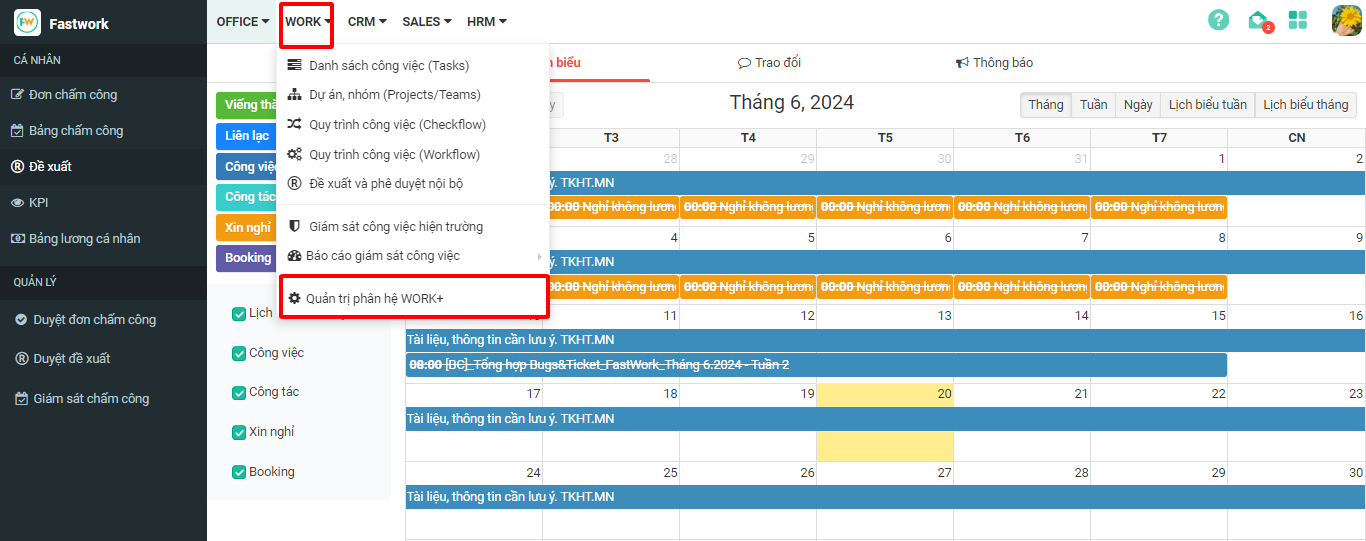Expand Báo cáo giám sát công việc submenu
The height and width of the screenshot is (541, 1366).
[384, 256]
